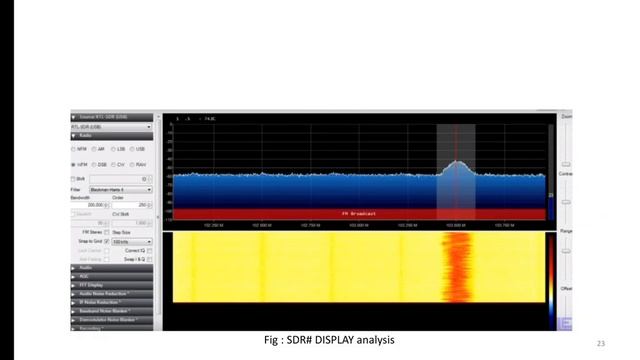
Task: Toggle the FM Stereo checkbox
Action: (107, 232)
